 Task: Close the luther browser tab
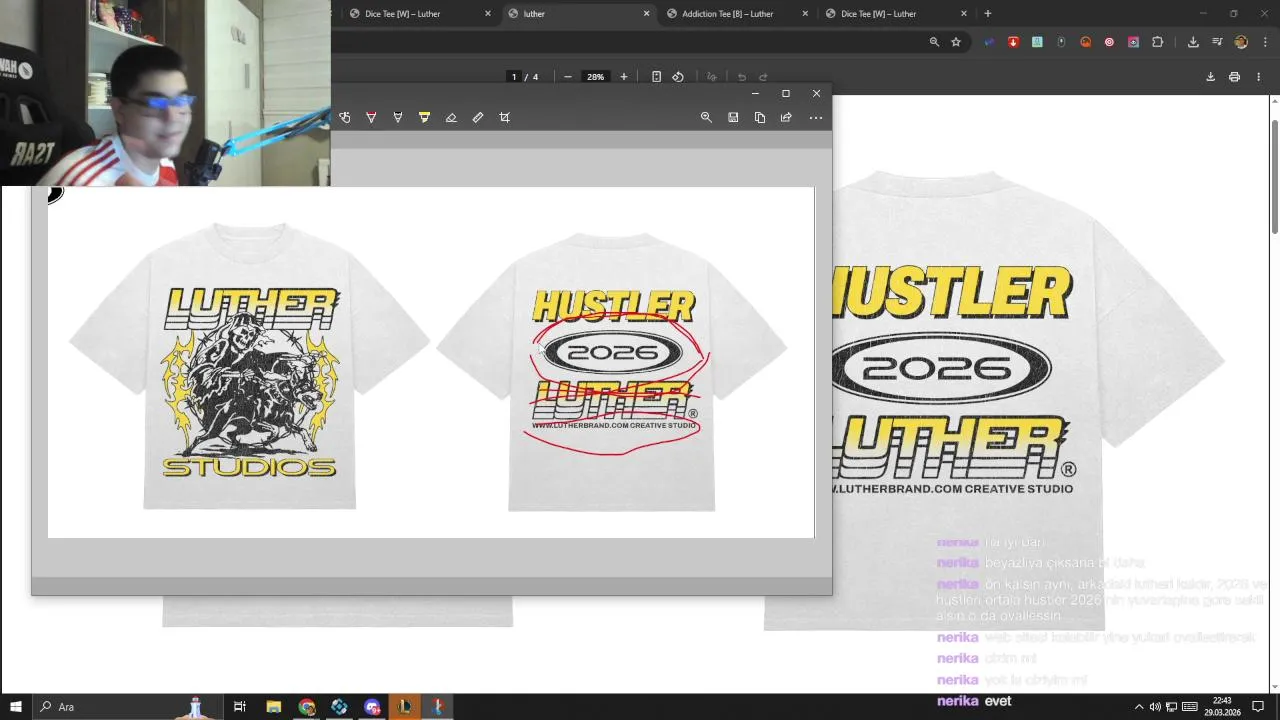coord(646,14)
